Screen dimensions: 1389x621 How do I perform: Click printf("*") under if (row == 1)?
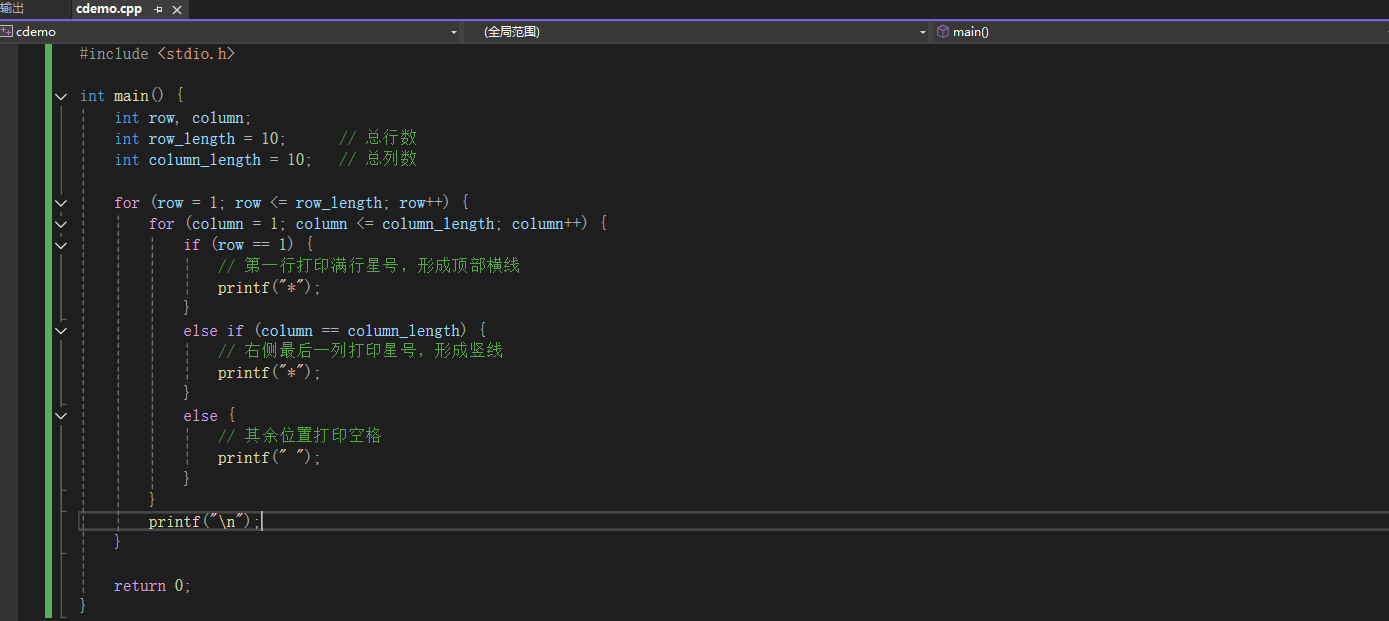(270, 288)
